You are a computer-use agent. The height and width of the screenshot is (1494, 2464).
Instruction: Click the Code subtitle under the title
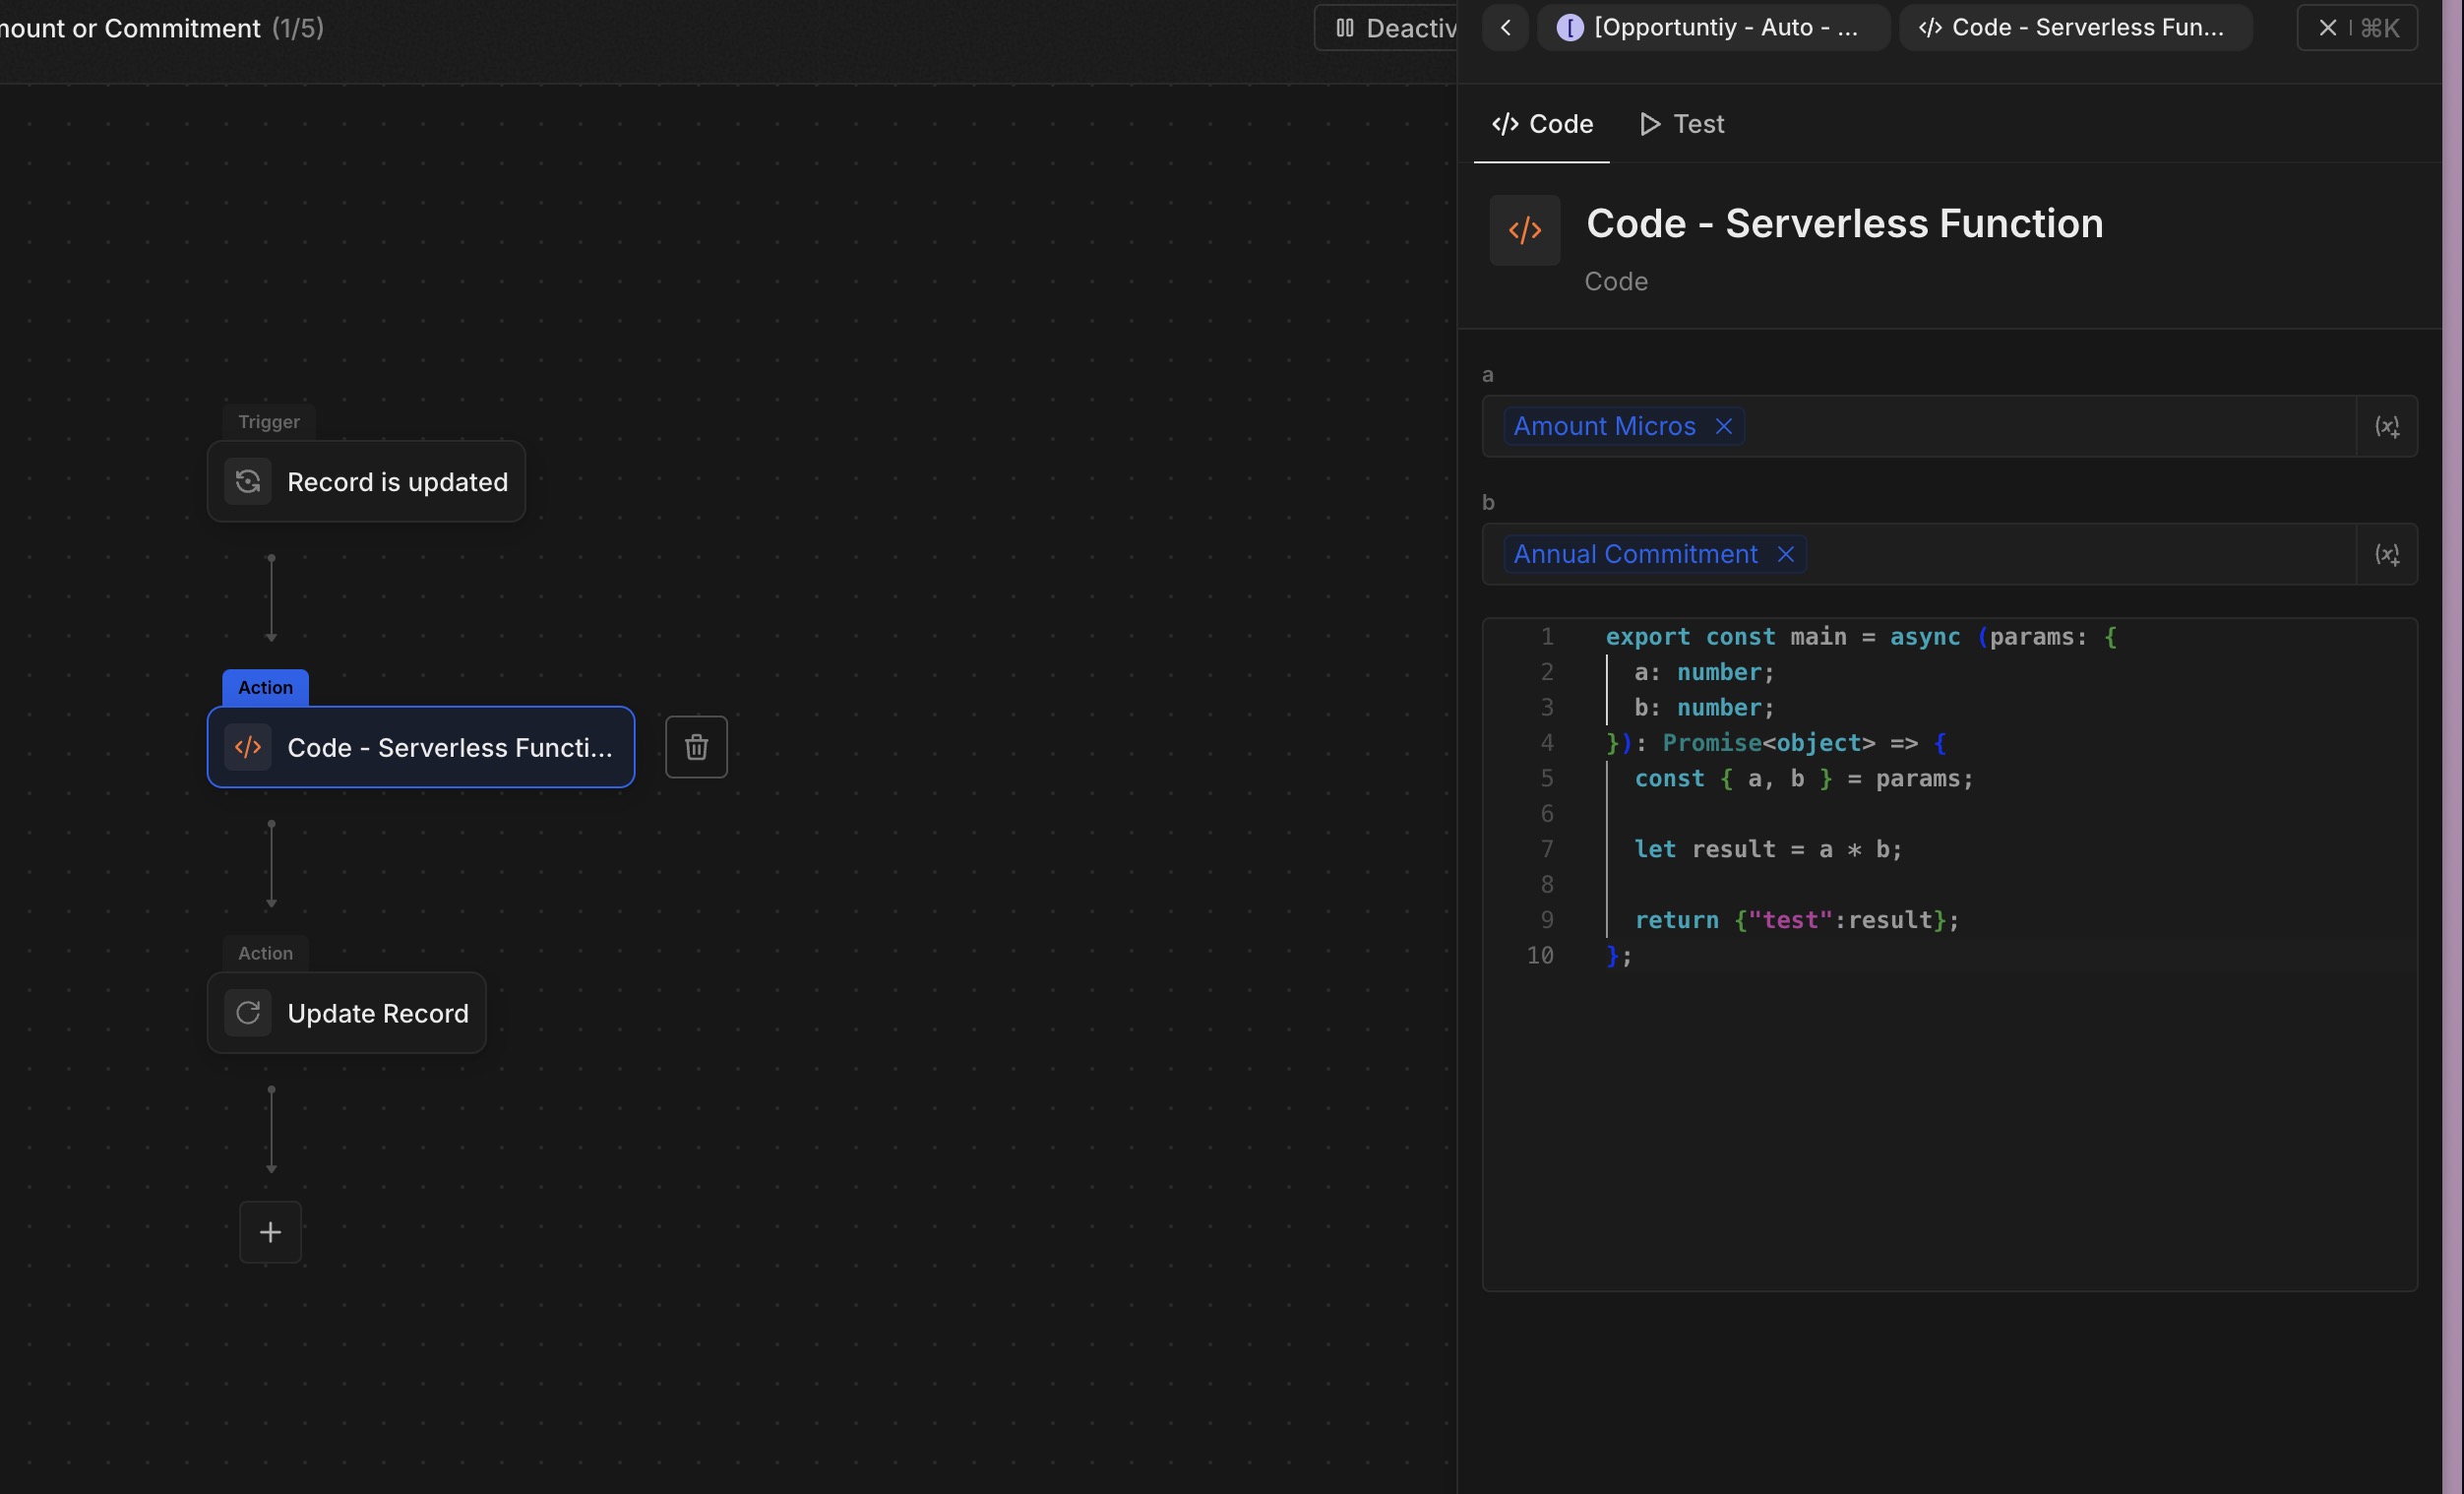coord(1616,282)
